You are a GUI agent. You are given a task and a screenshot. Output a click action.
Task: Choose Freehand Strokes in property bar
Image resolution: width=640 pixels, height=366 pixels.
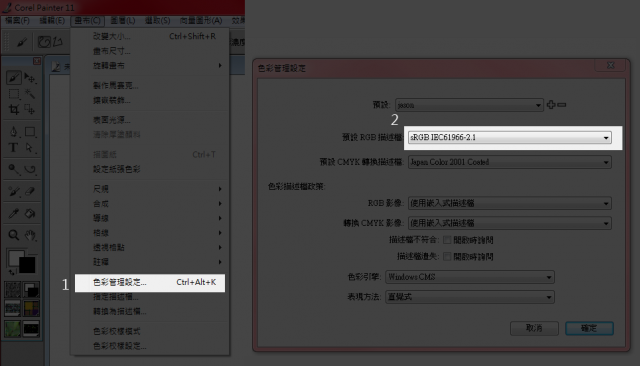(44, 42)
